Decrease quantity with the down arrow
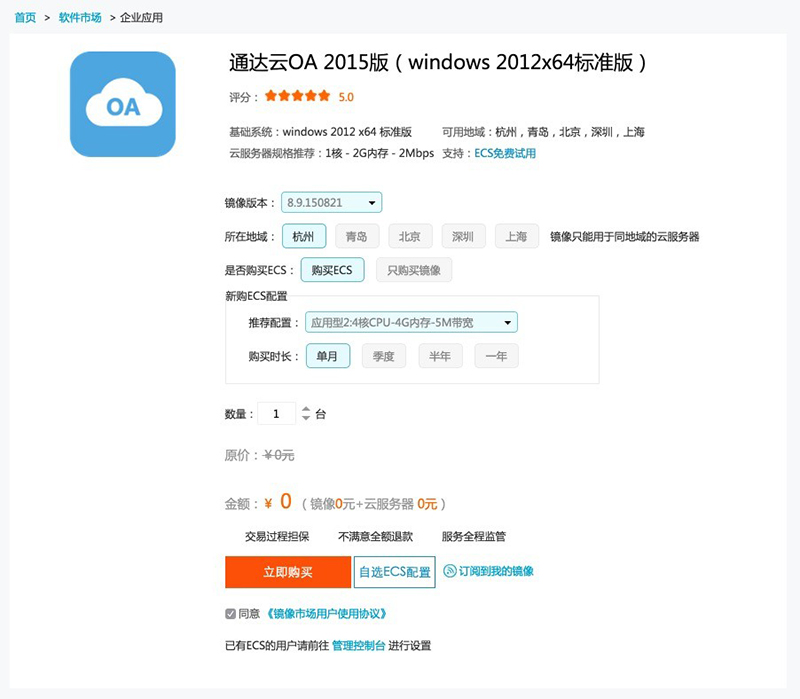The width and height of the screenshot is (800, 699). coord(306,417)
